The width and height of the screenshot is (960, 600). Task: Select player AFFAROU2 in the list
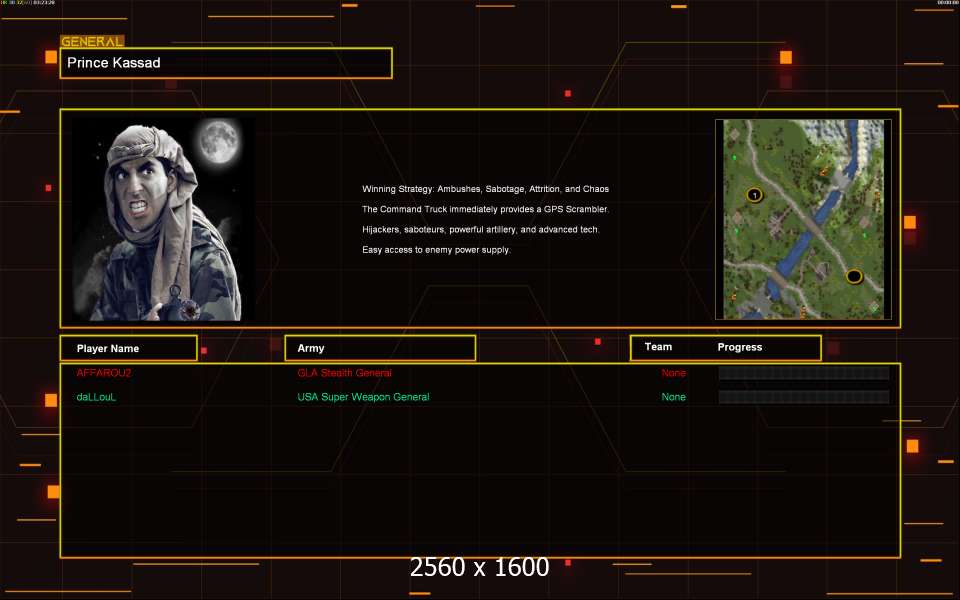click(x=104, y=373)
